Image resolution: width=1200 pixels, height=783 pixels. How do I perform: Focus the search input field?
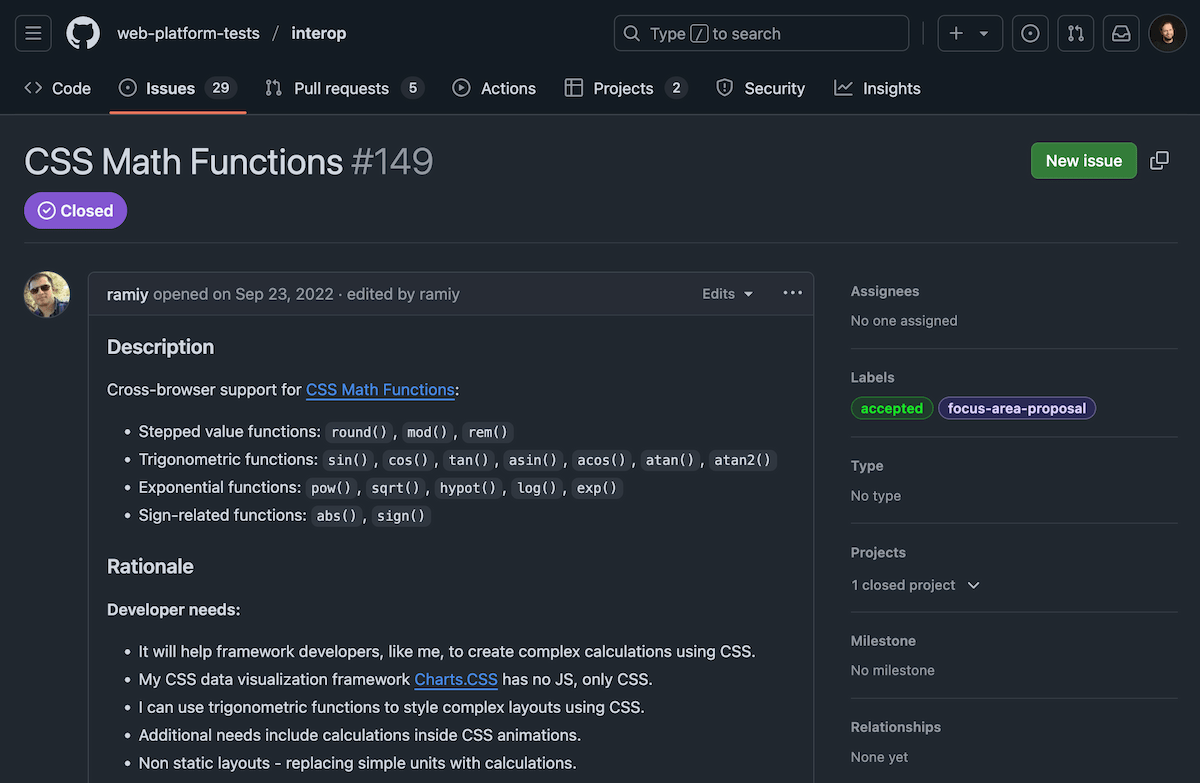tap(761, 33)
